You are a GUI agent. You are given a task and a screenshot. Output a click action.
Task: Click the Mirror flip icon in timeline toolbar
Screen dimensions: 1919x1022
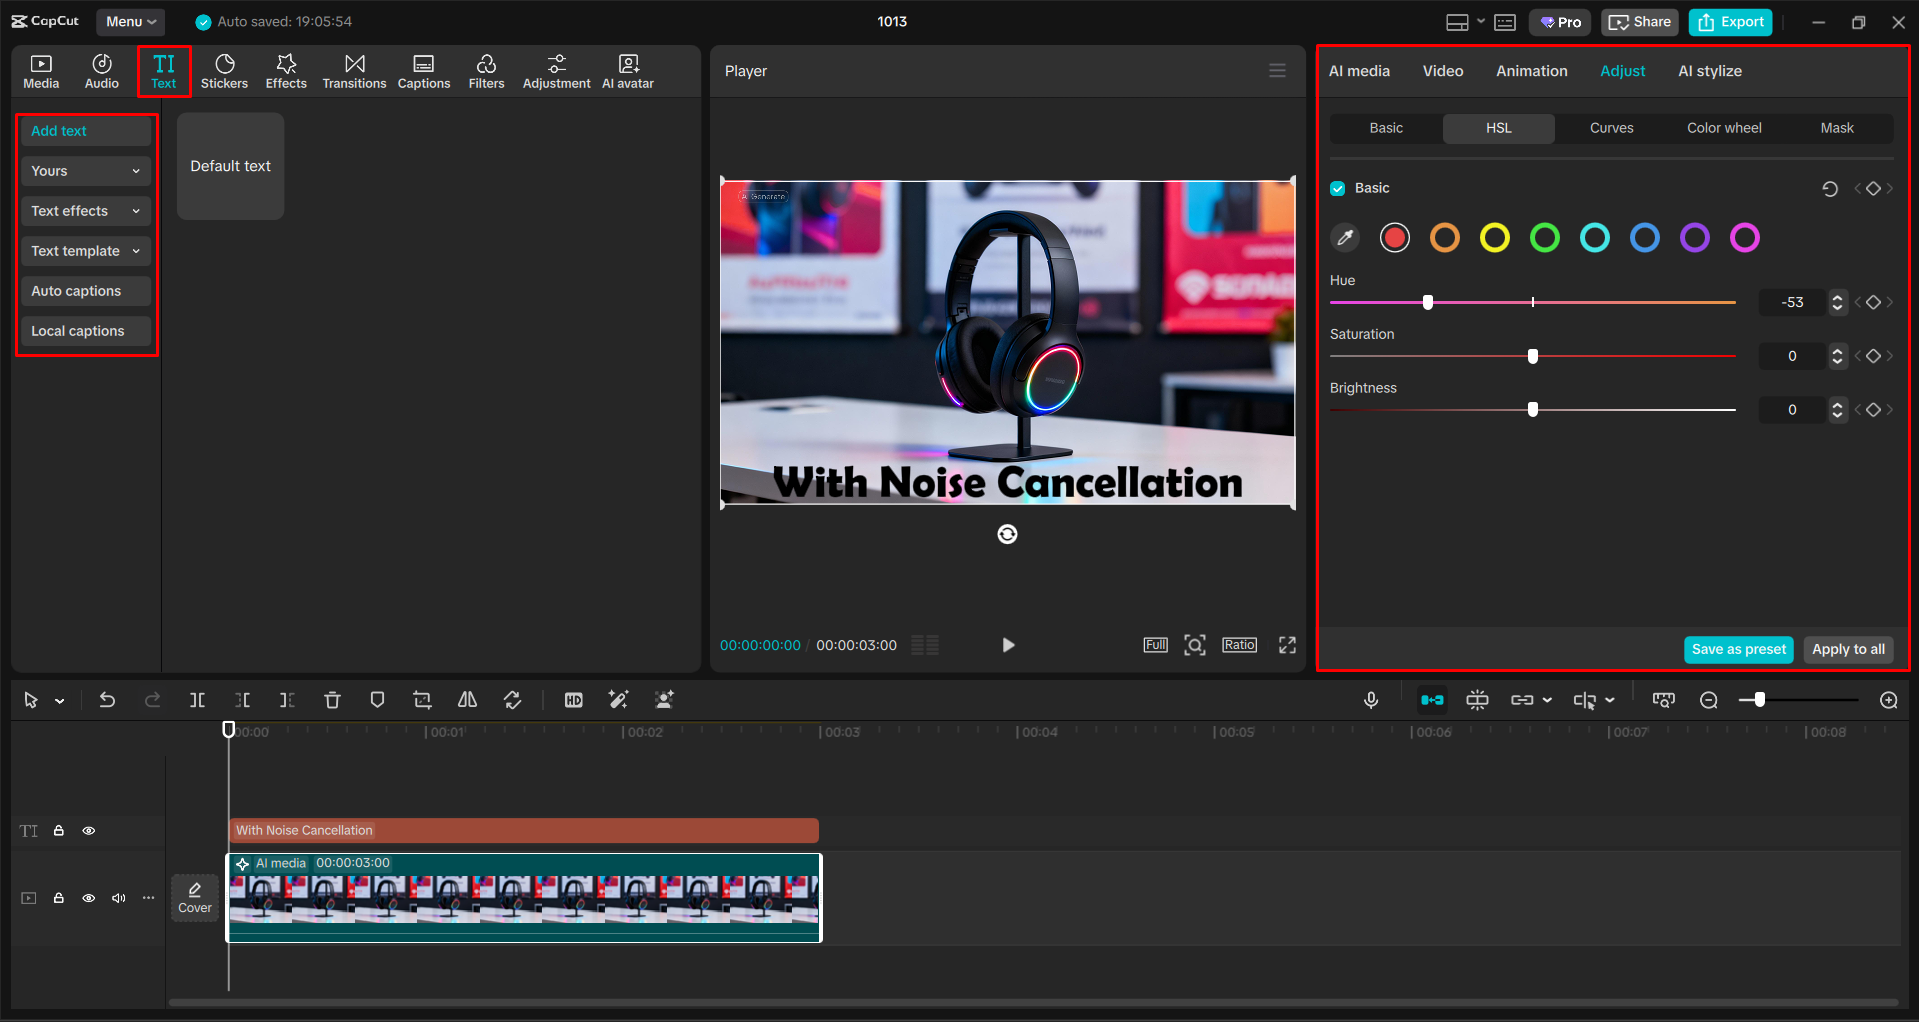tap(466, 700)
